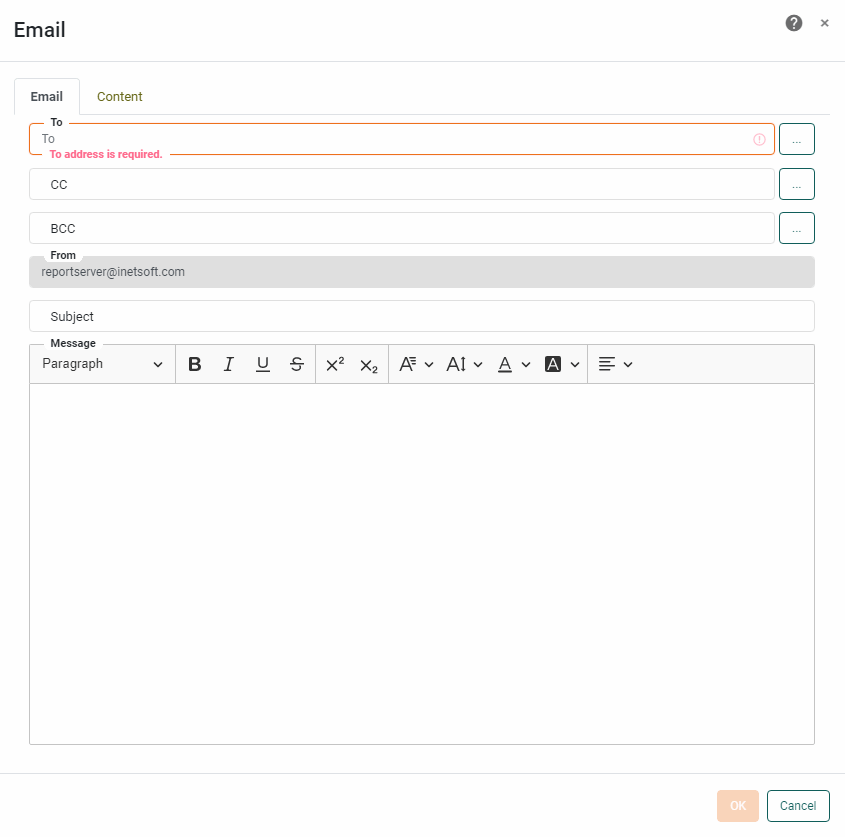
Task: Open the background highlight color dropdown
Action: tap(560, 363)
